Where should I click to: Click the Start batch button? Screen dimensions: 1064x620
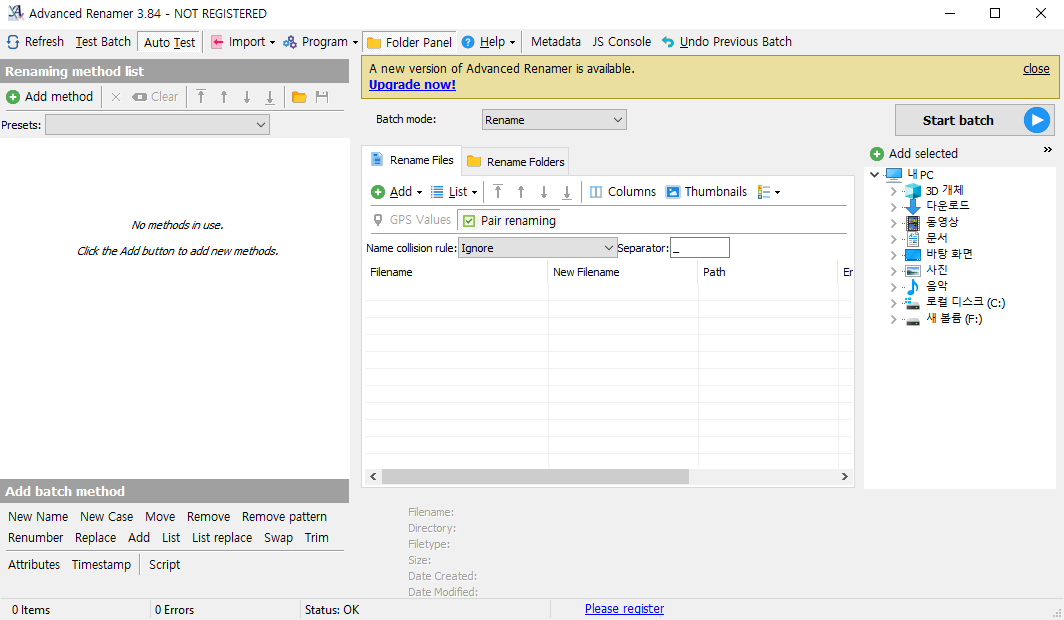(x=974, y=121)
